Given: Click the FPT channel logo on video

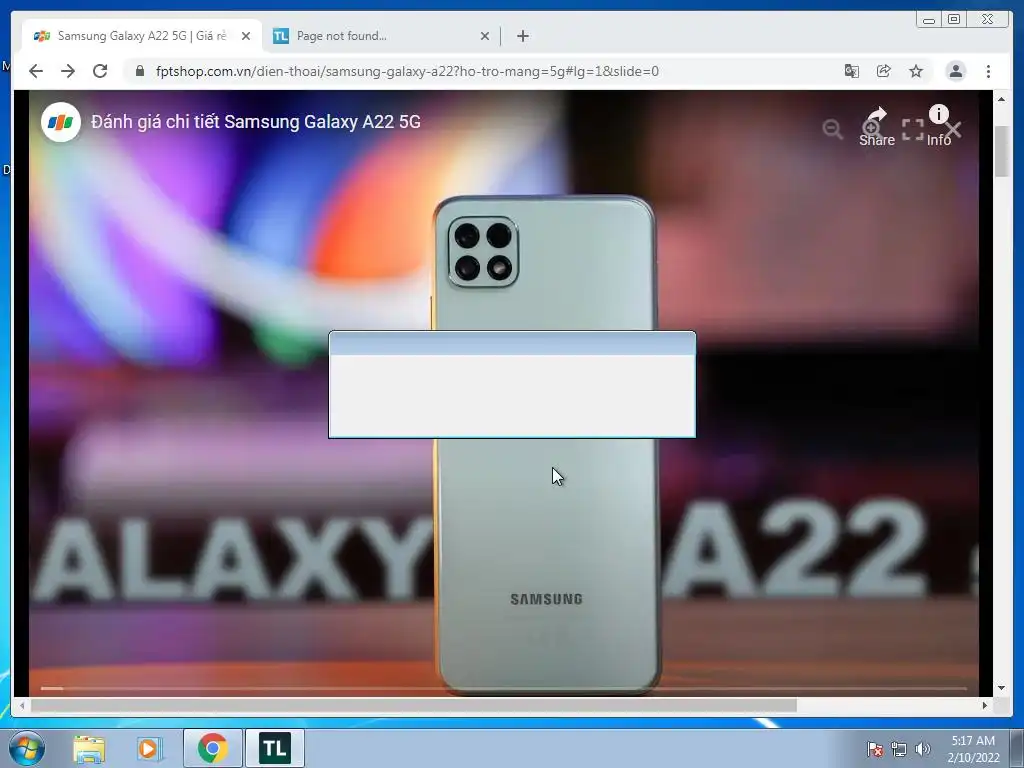Looking at the screenshot, I should (x=61, y=122).
